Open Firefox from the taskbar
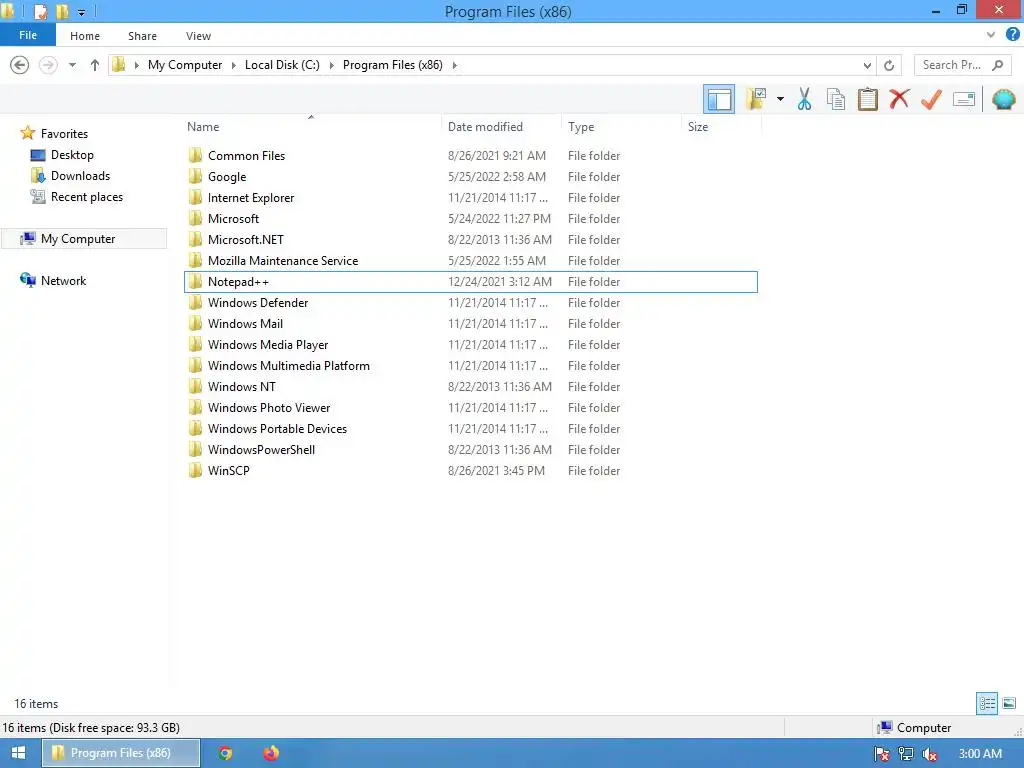1024x768 pixels. coord(271,753)
